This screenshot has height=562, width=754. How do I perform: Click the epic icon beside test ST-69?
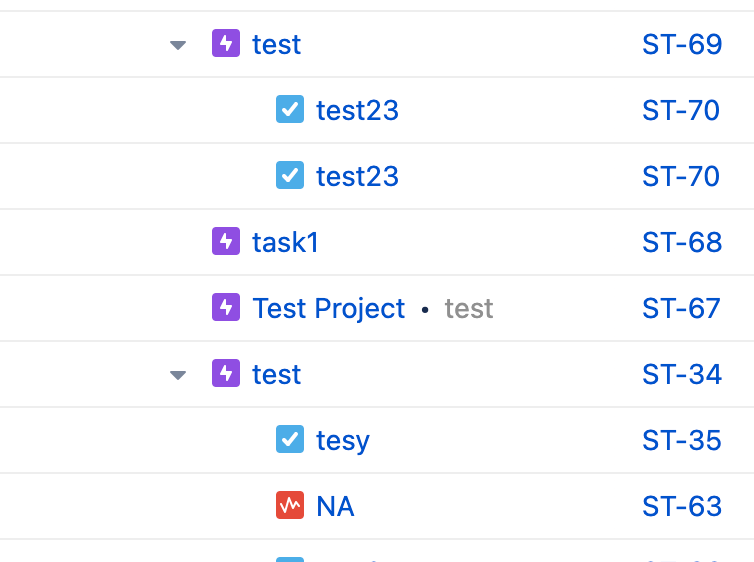pos(226,44)
